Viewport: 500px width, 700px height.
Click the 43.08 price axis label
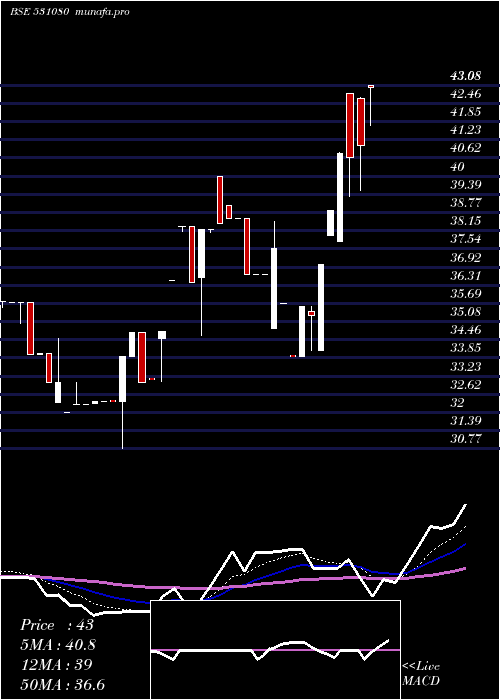pos(466,76)
